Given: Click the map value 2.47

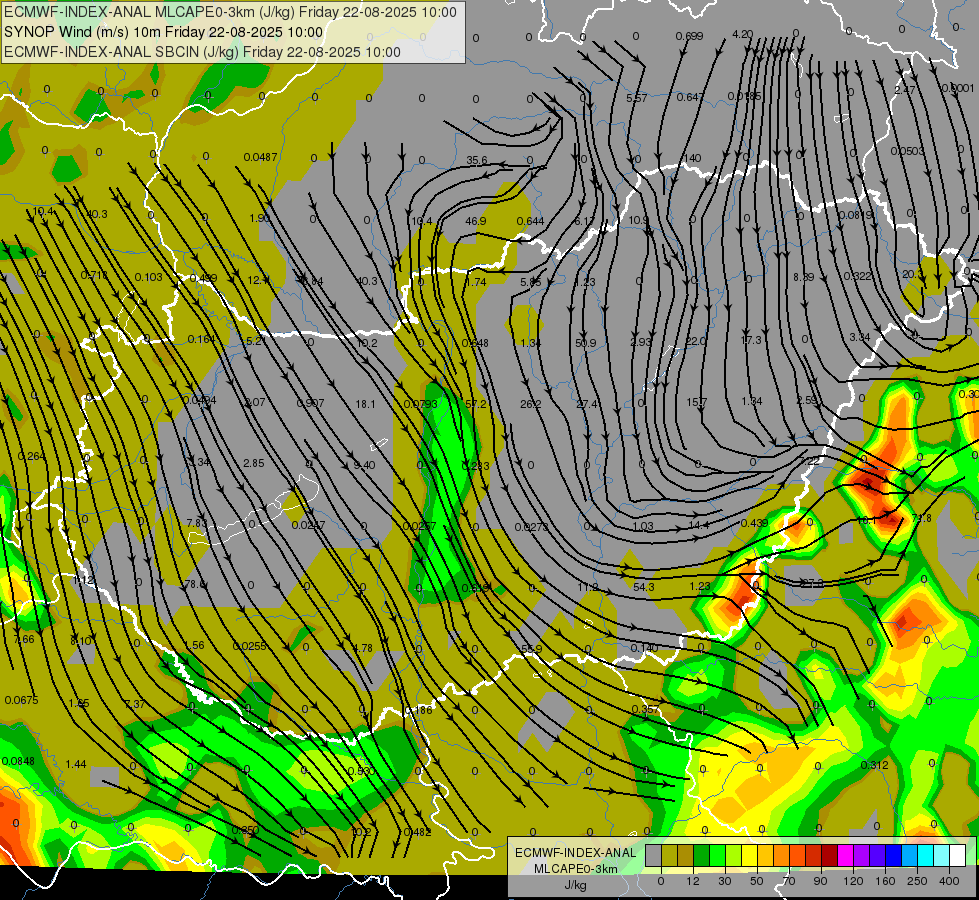Looking at the screenshot, I should [905, 91].
